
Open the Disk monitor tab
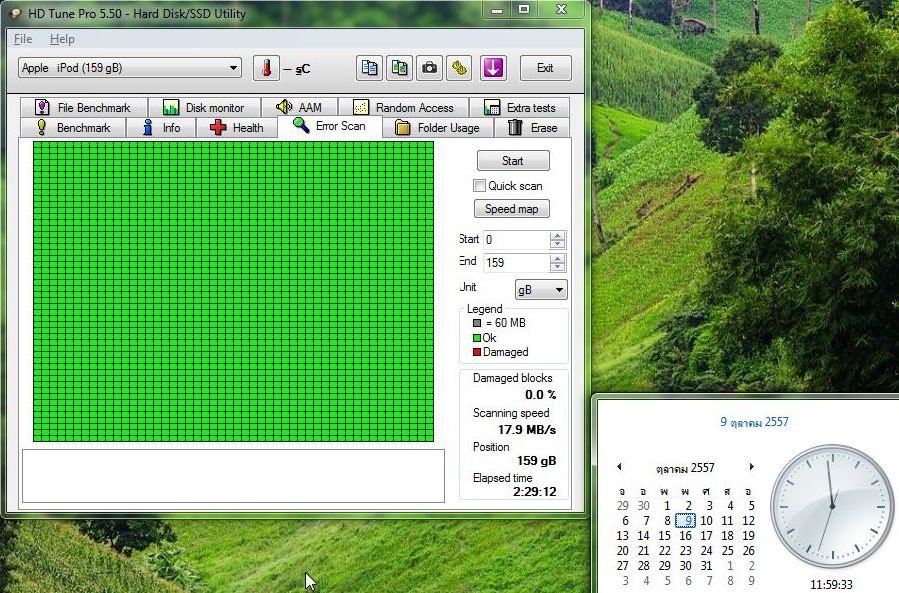click(204, 108)
